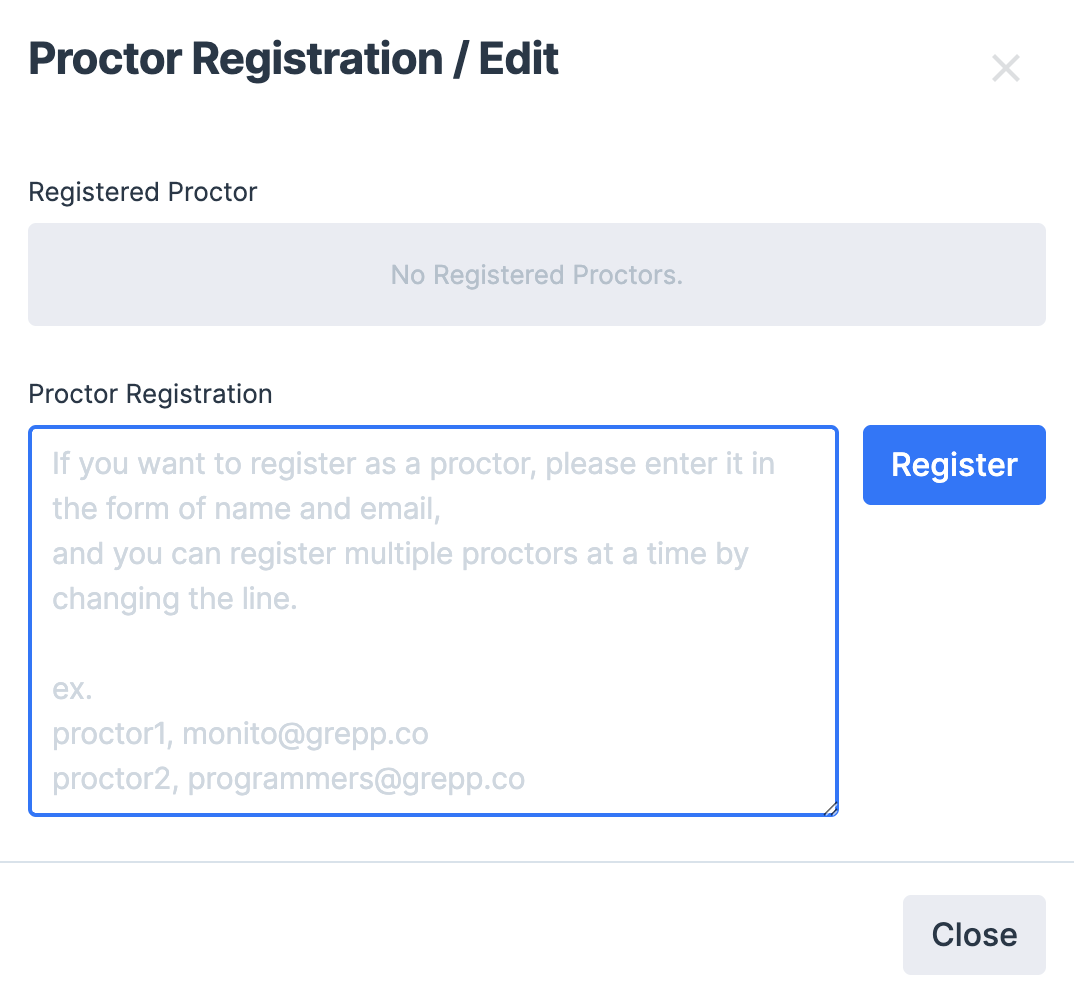Click the 'proctor1, monito@grepp.co' example line
The image size is (1074, 1002).
point(240,734)
